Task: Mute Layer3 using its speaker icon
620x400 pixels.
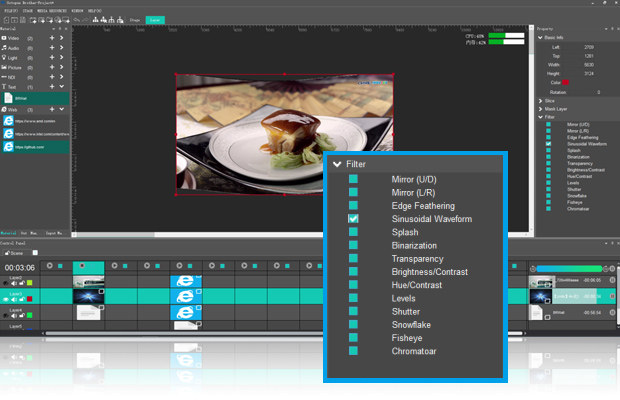Action: coord(14,299)
